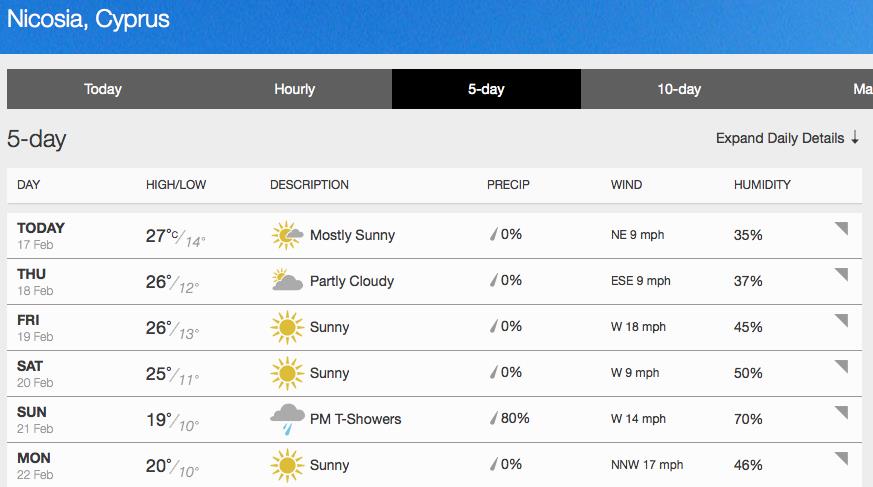Click the Mostly Sunny weather icon for today
This screenshot has width=873, height=487.
click(x=287, y=235)
